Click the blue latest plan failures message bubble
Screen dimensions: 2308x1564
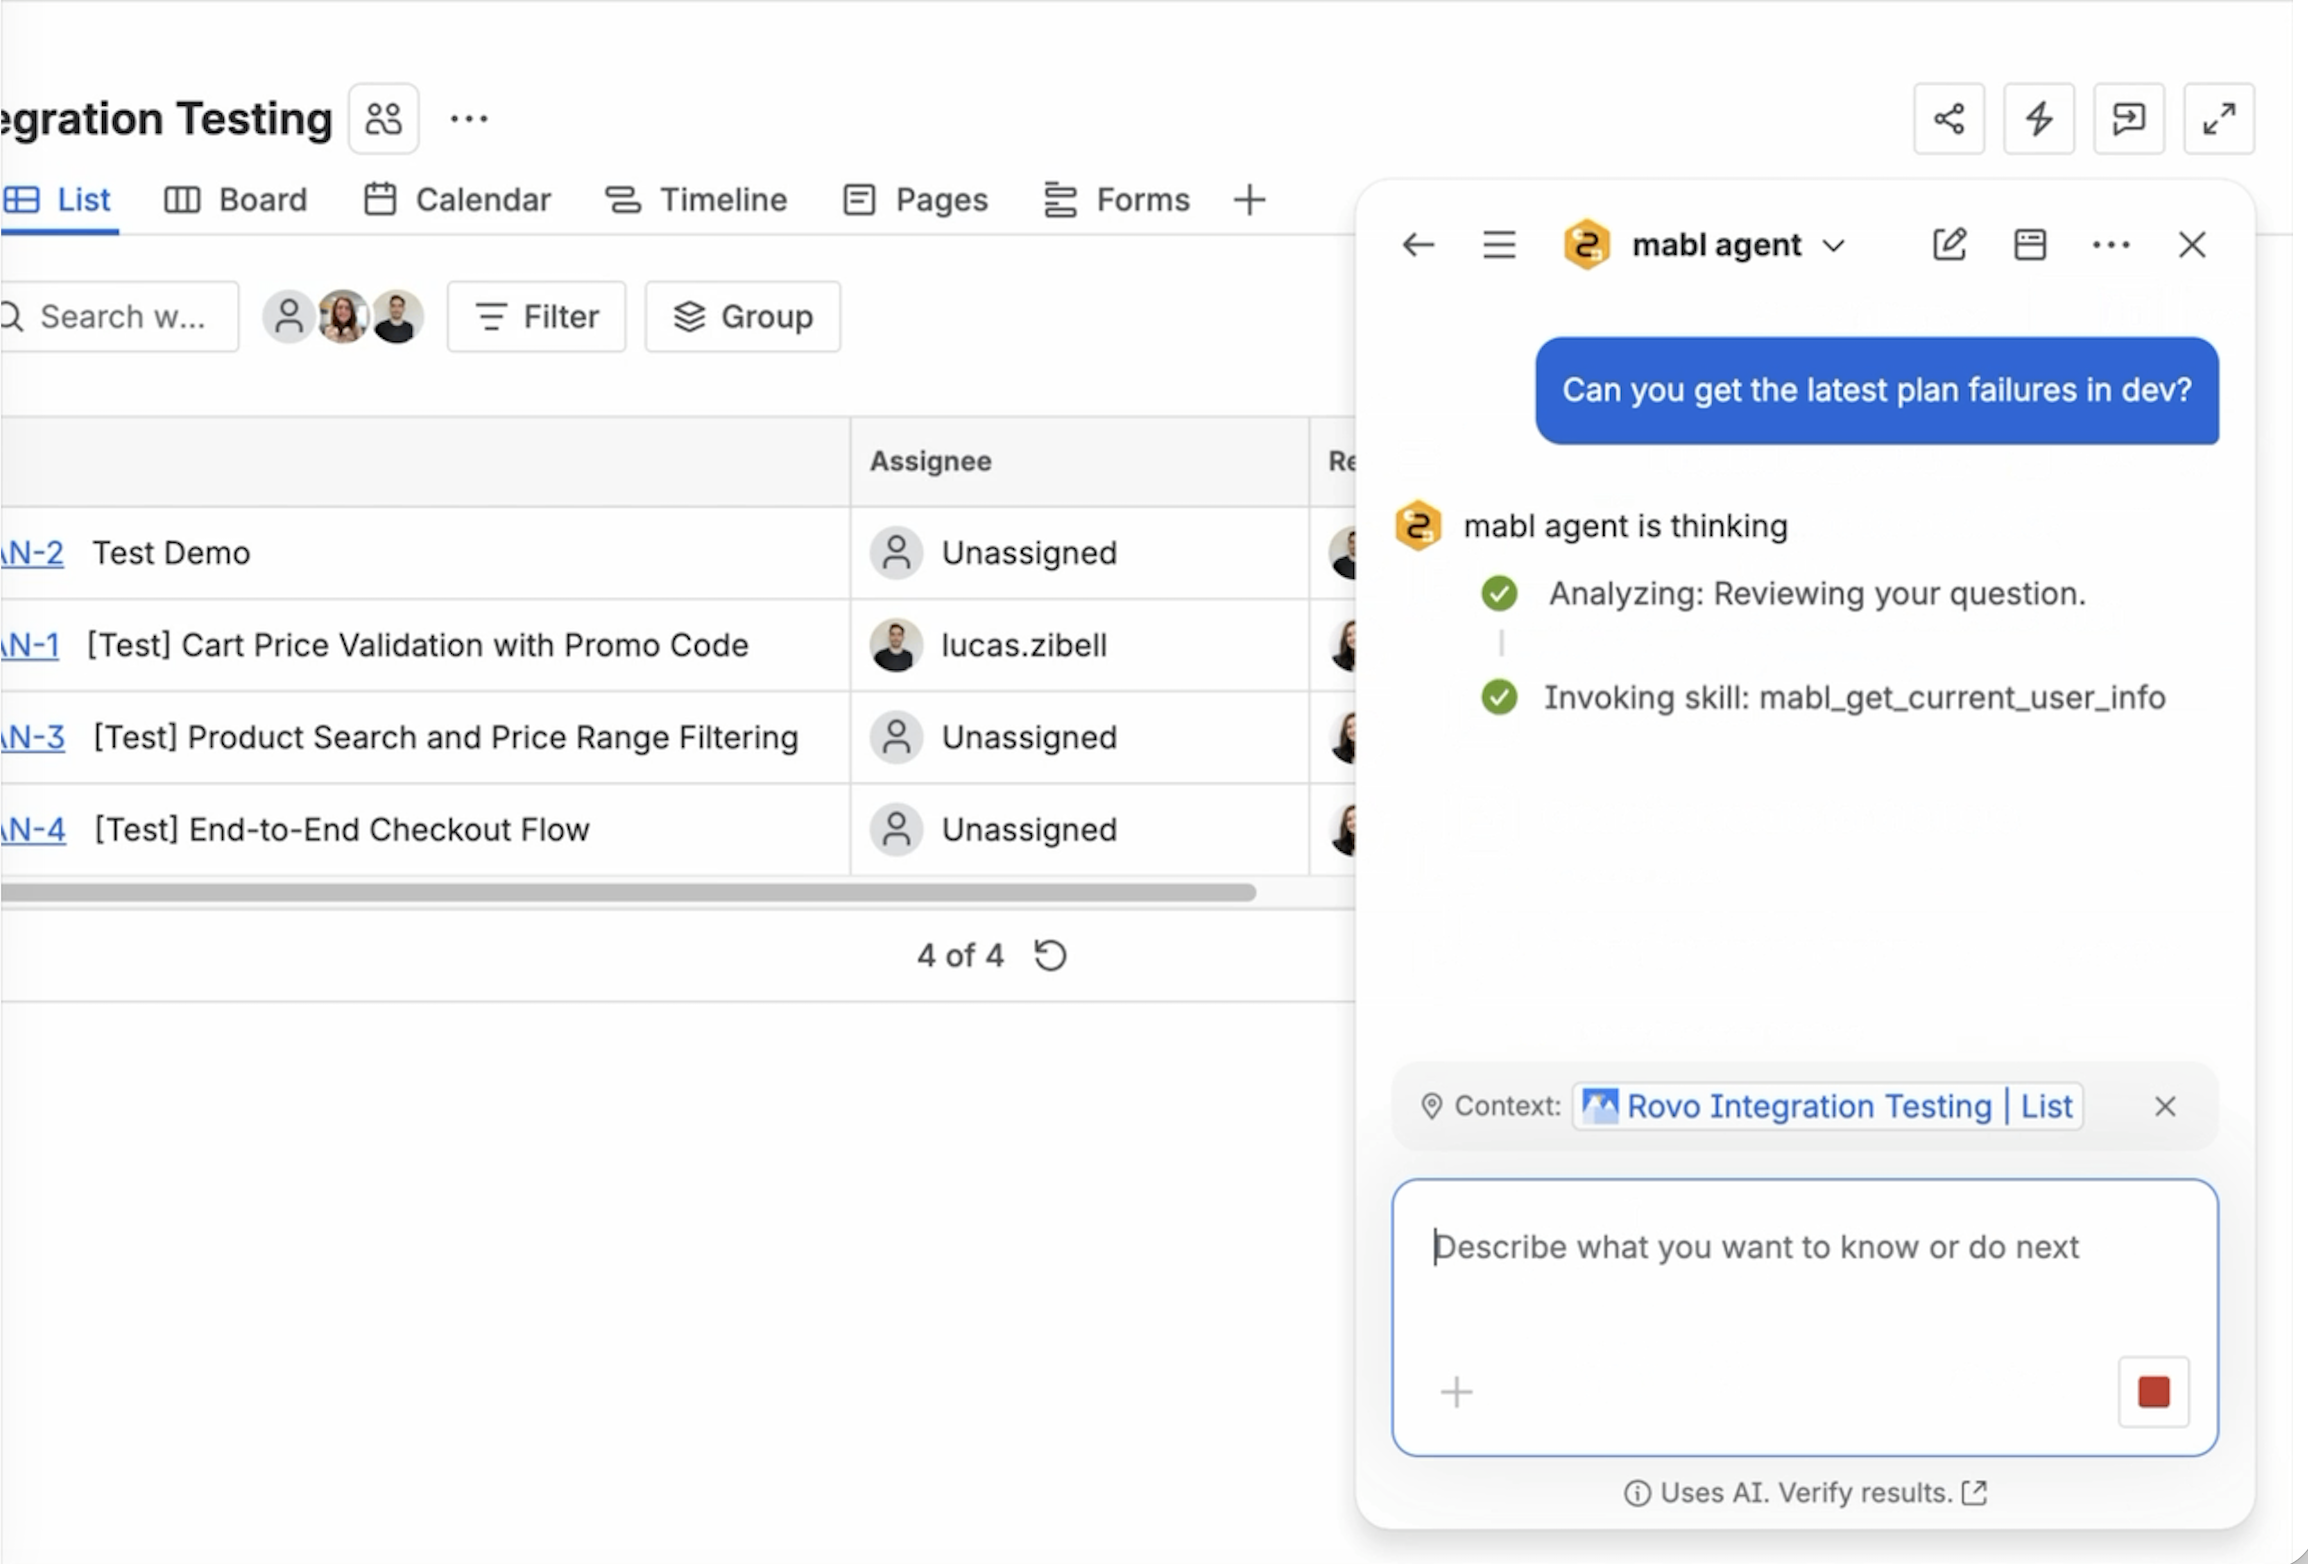tap(1877, 390)
